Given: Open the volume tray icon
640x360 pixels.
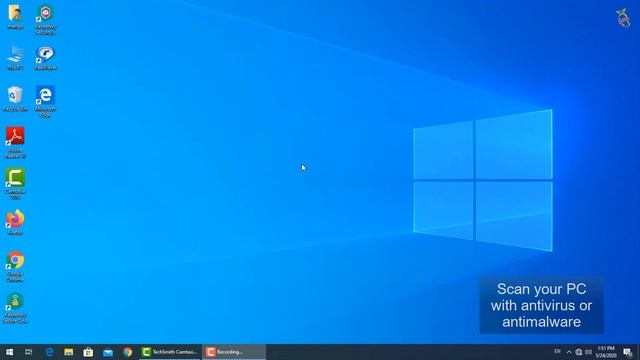Looking at the screenshot, I should click(x=589, y=352).
